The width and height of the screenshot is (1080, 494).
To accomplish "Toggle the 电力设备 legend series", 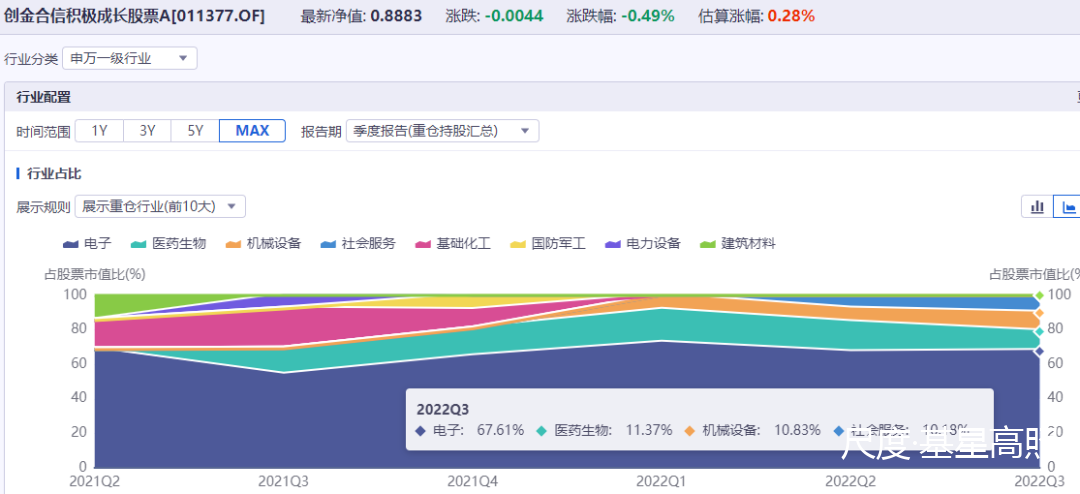I will [x=643, y=243].
